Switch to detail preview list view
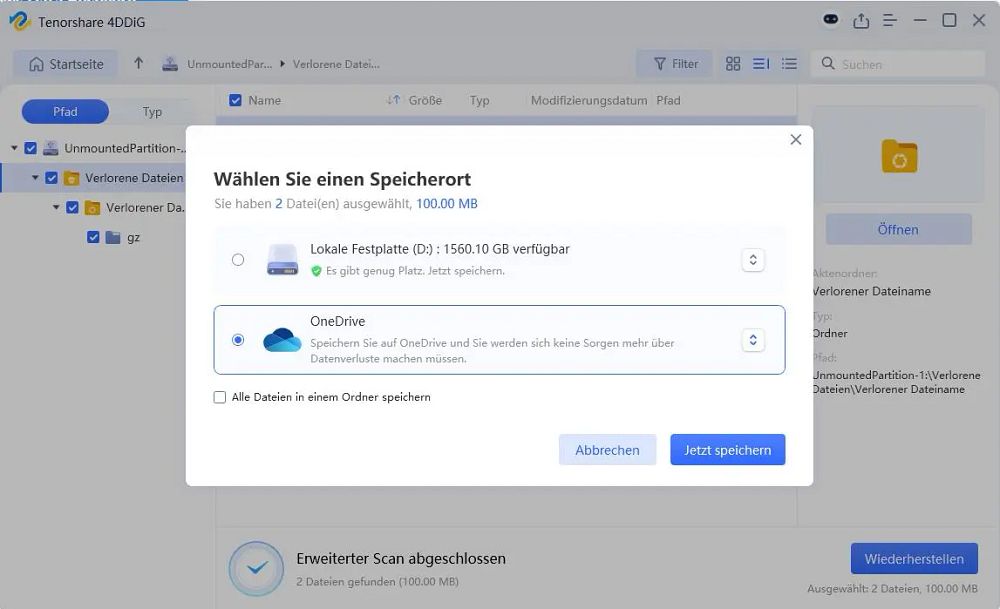Screen dimensions: 1000x609 point(761,64)
